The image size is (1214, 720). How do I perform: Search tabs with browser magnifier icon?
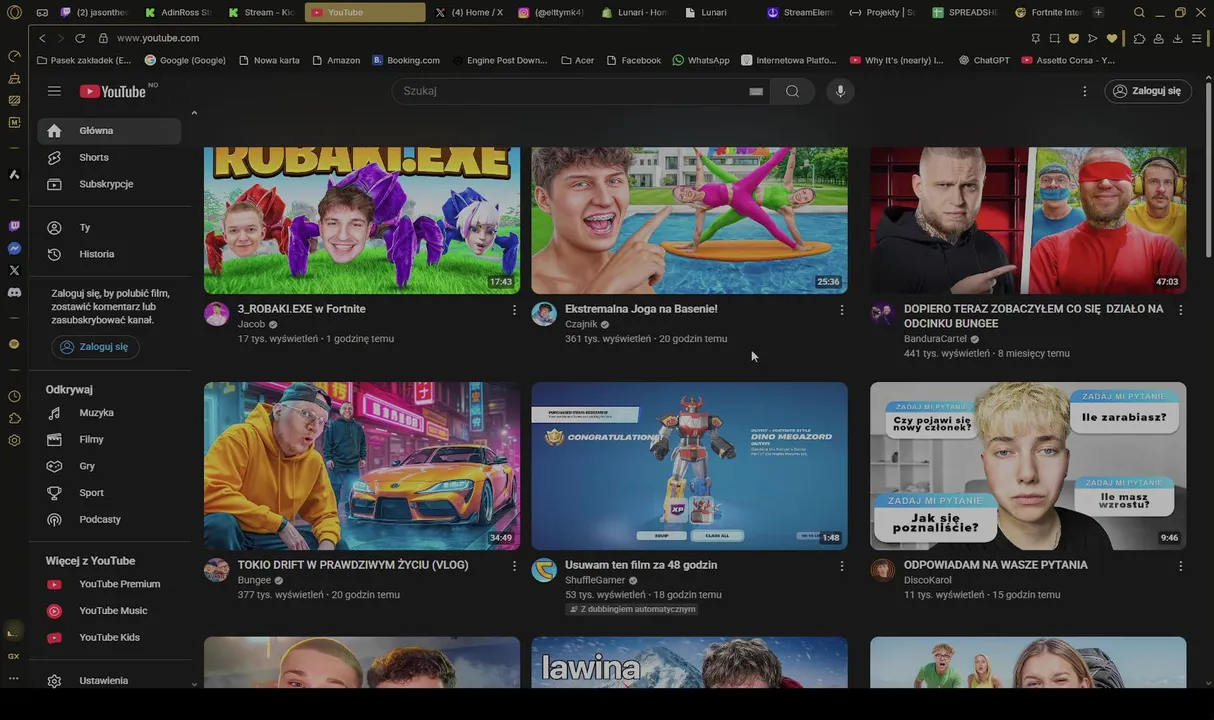click(1139, 12)
